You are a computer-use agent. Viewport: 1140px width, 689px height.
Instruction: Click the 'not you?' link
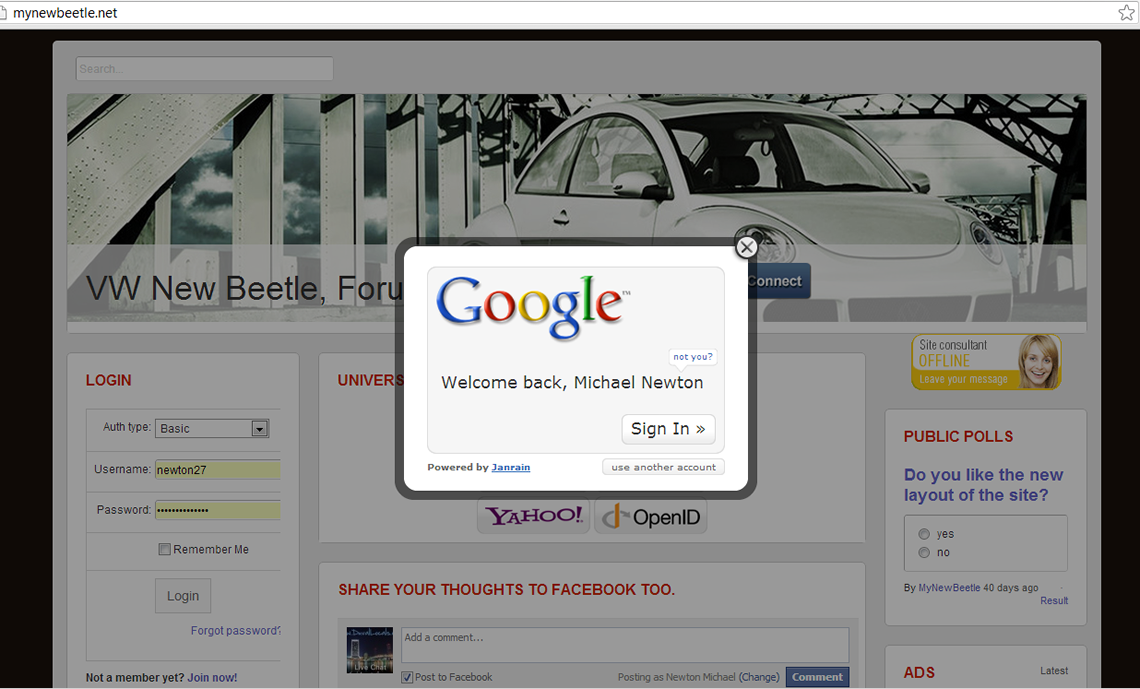pyautogui.click(x=692, y=357)
